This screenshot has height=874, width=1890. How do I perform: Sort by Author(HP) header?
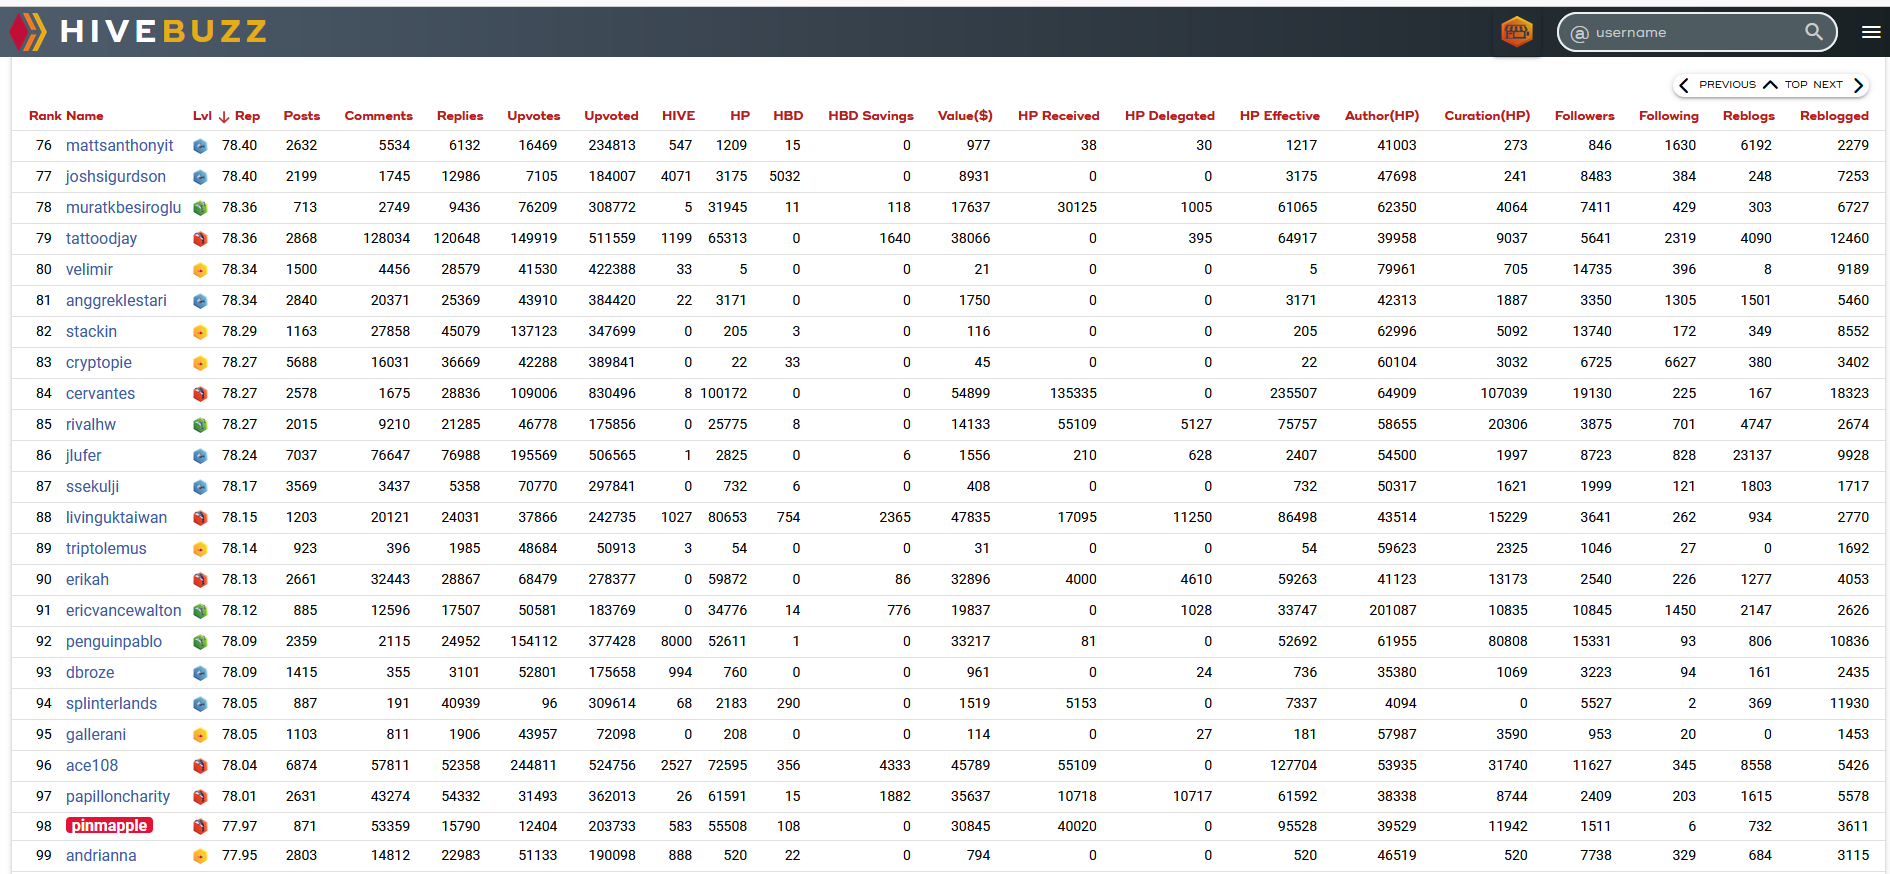click(1382, 116)
